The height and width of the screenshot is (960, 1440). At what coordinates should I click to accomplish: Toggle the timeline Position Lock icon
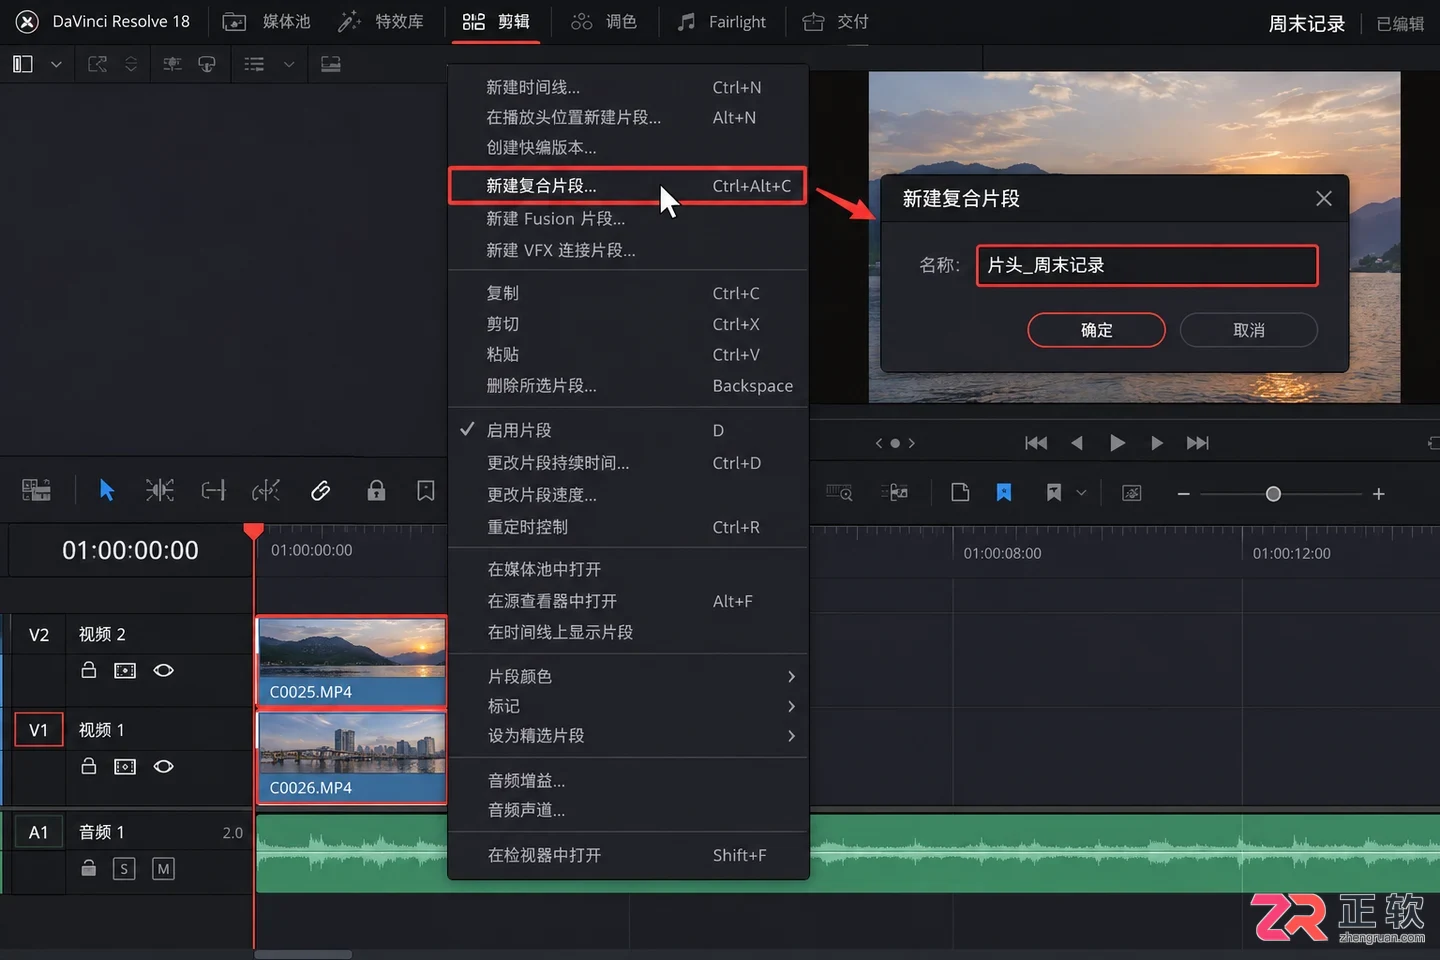(x=376, y=490)
